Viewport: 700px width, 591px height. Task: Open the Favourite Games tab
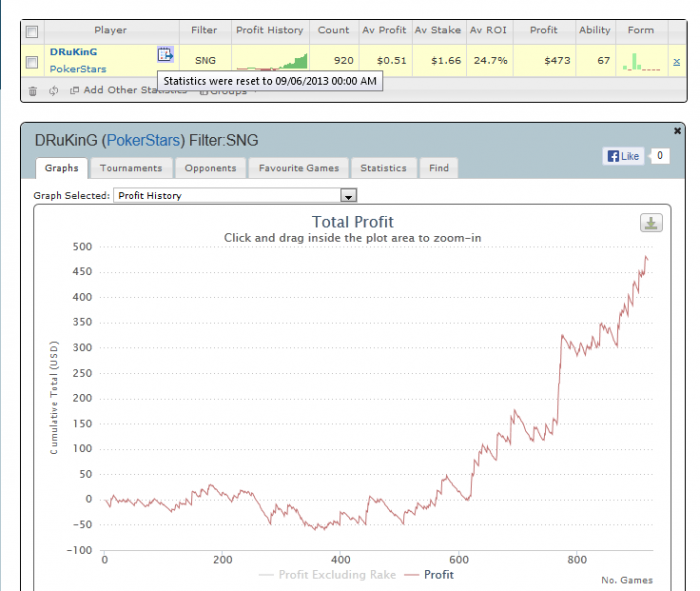pyautogui.click(x=299, y=168)
